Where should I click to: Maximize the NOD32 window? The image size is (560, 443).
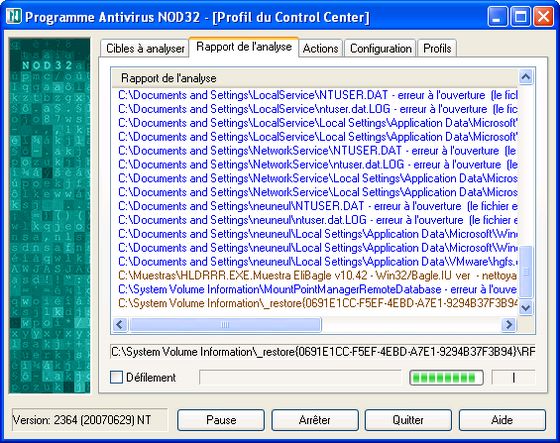[520, 16]
